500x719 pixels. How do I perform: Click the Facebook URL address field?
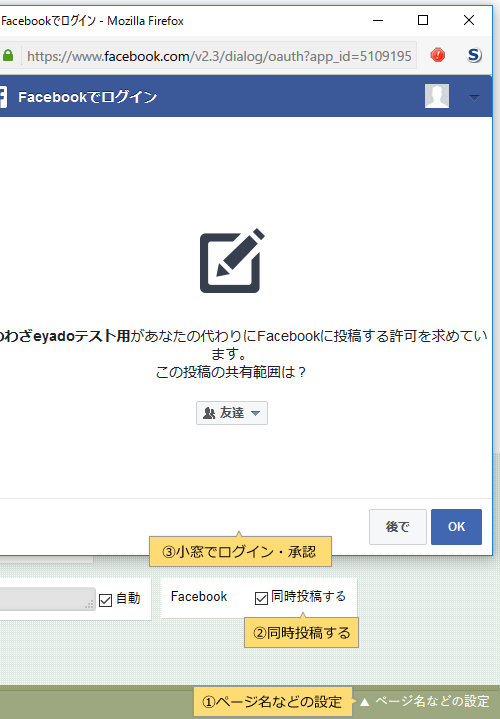click(219, 56)
